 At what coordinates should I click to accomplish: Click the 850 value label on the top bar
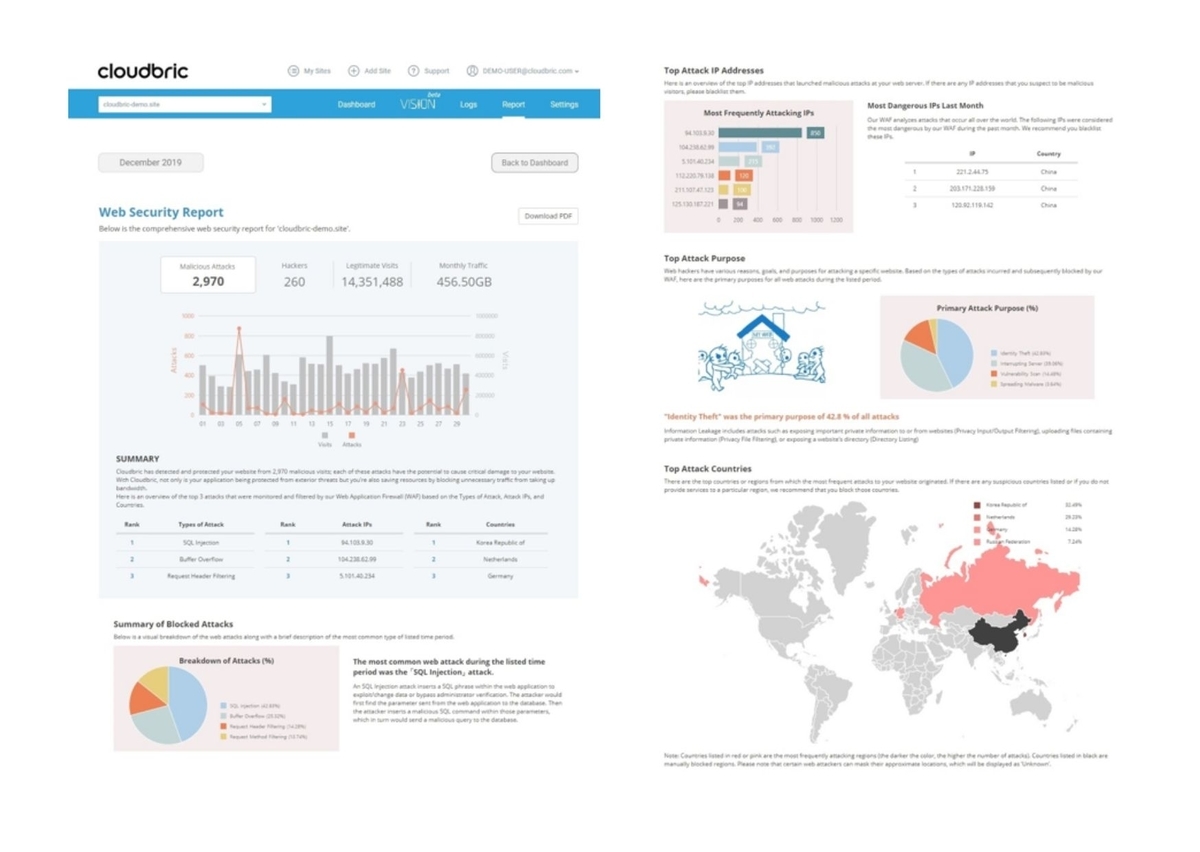click(815, 132)
